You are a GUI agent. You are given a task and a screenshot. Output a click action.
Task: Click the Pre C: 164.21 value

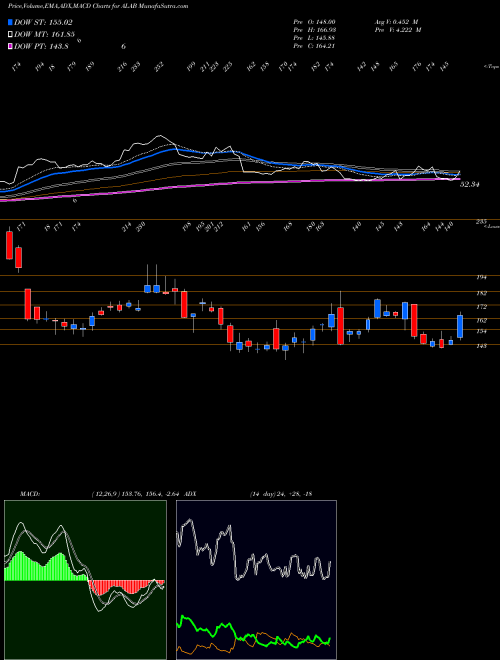(314, 46)
